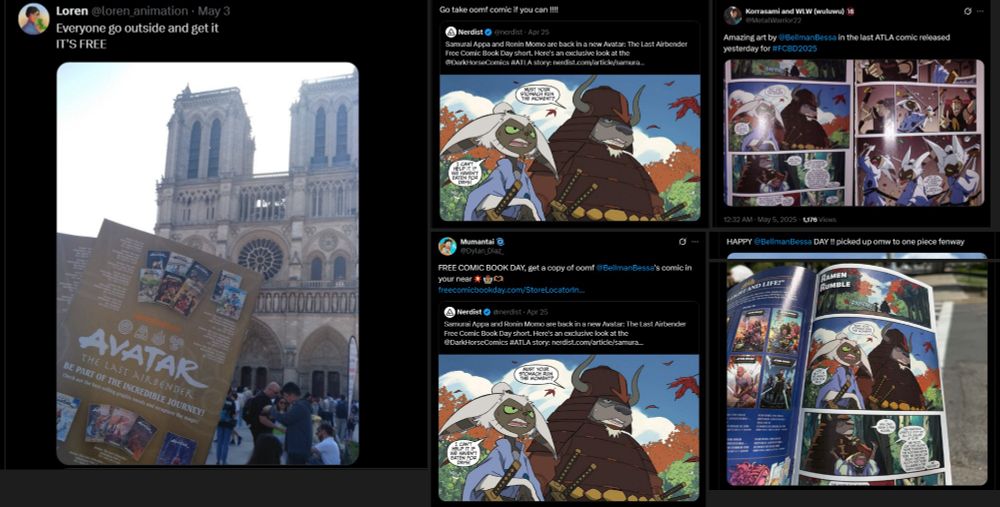The width and height of the screenshot is (1000, 507).
Task: Open the Appa and Momo image under Mumantai's tweet
Action: click(569, 428)
